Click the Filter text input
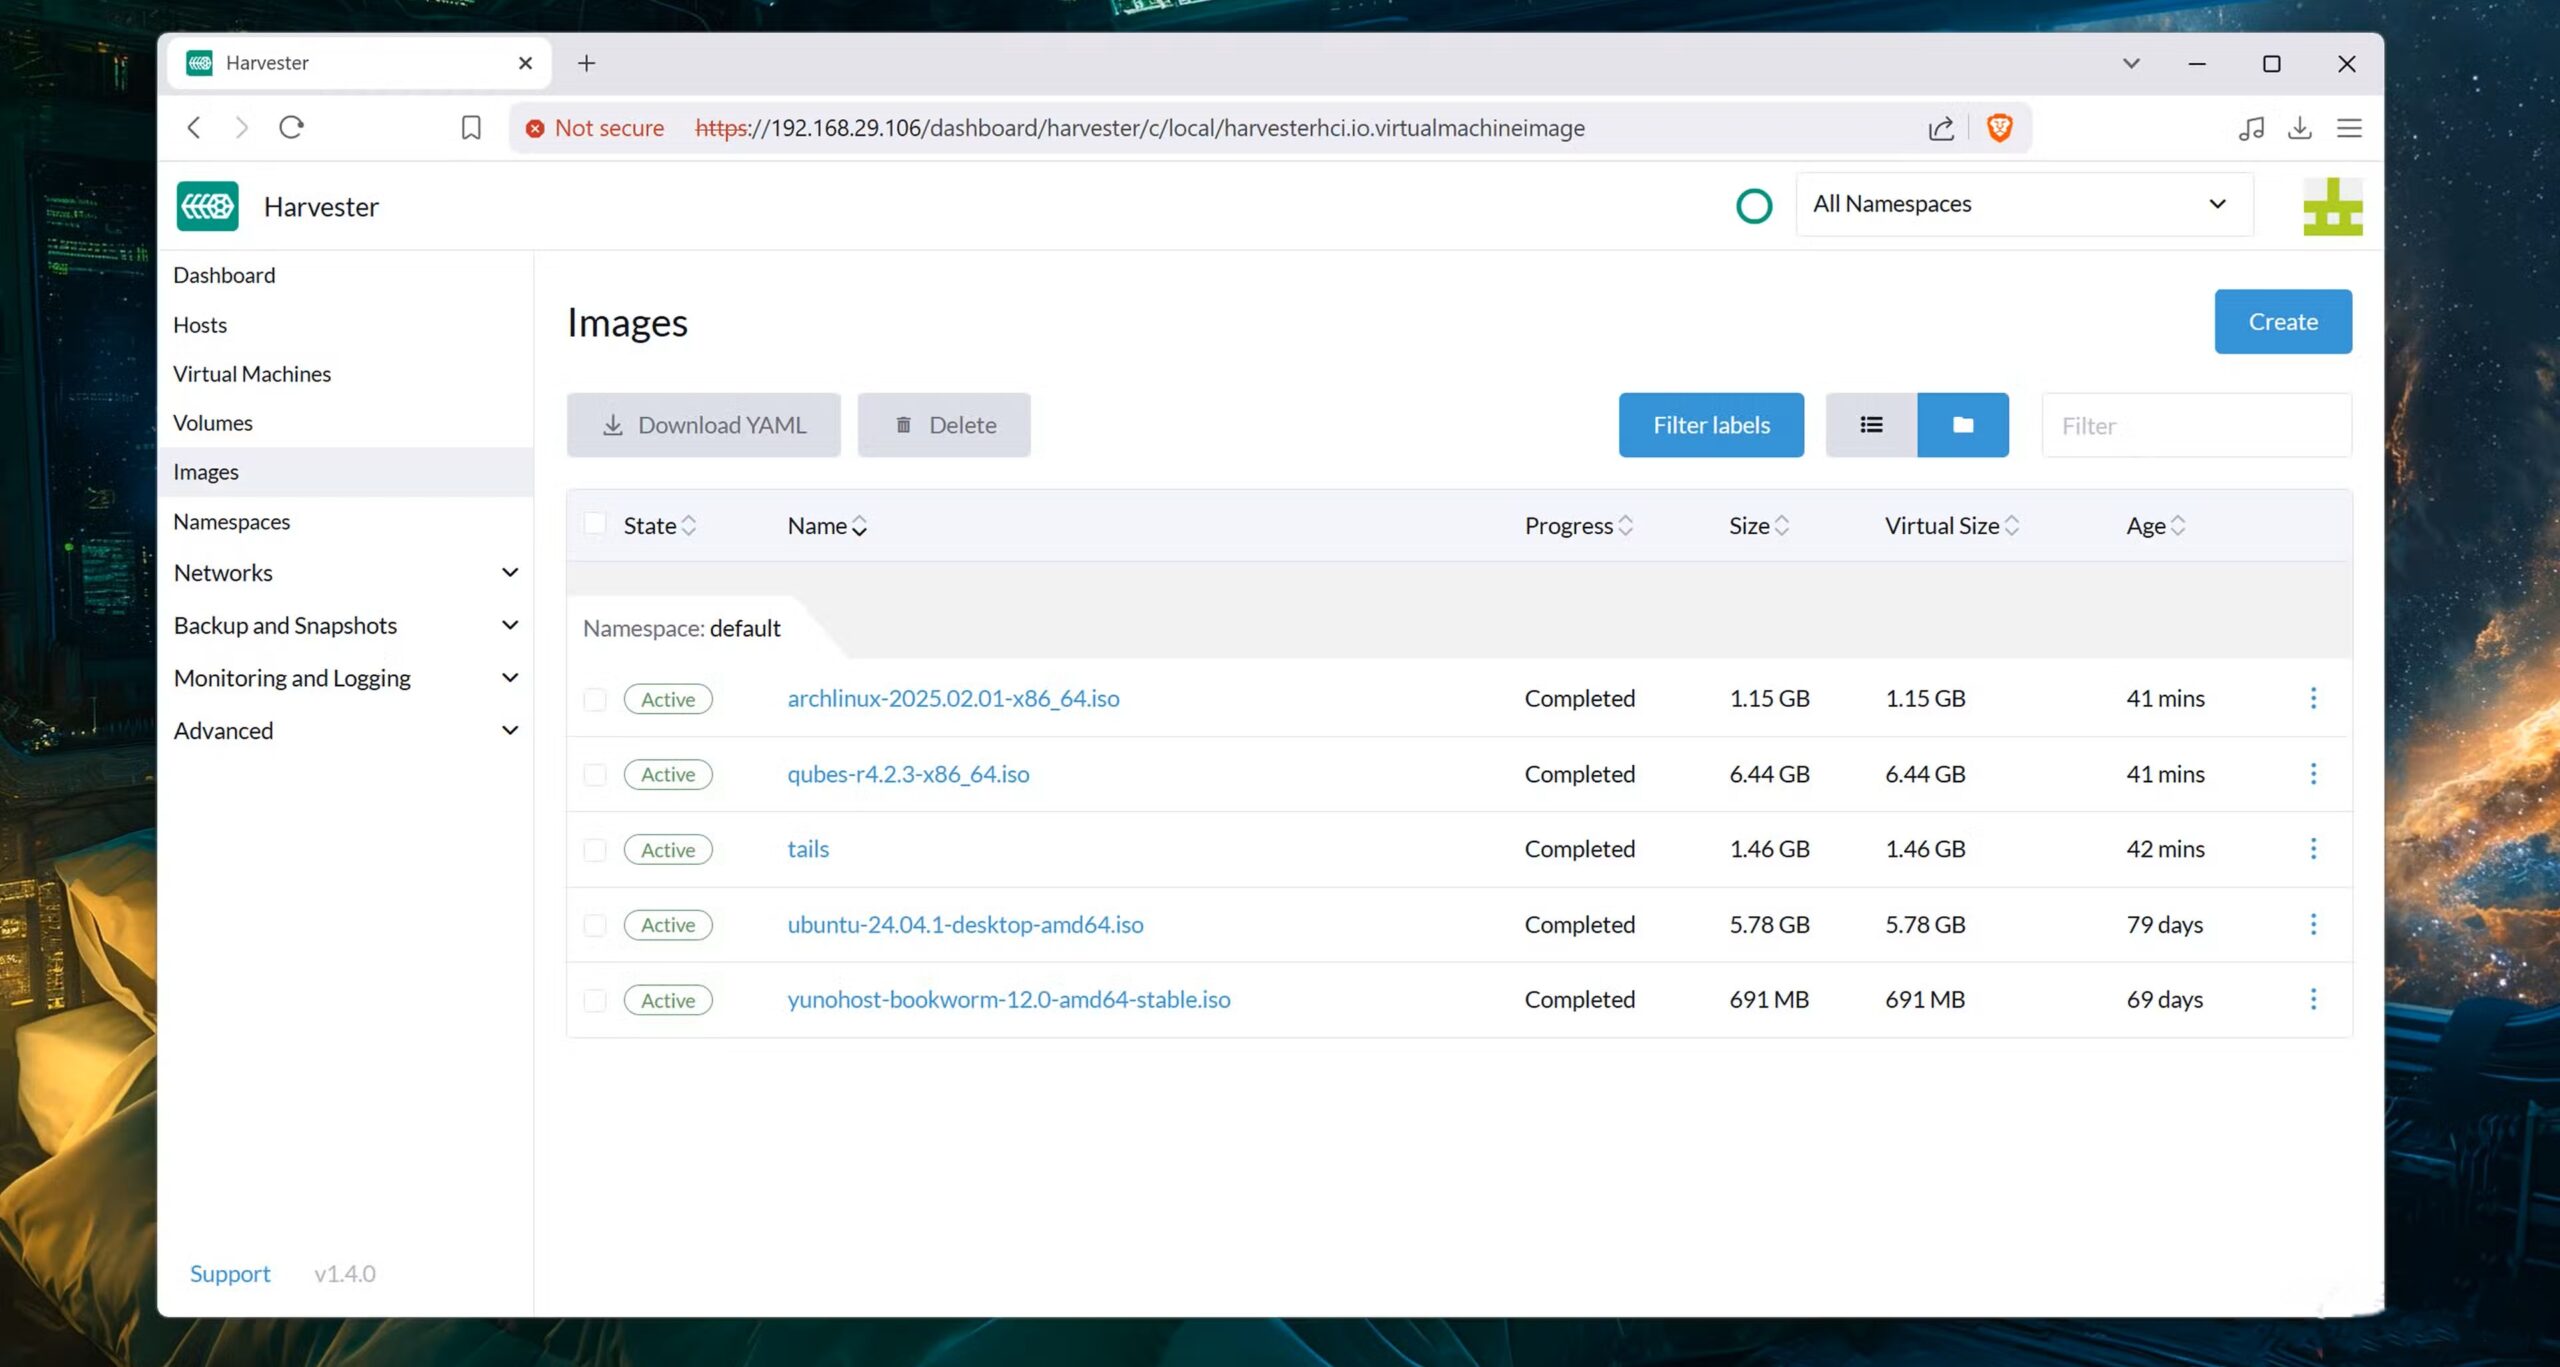 [x=2195, y=426]
